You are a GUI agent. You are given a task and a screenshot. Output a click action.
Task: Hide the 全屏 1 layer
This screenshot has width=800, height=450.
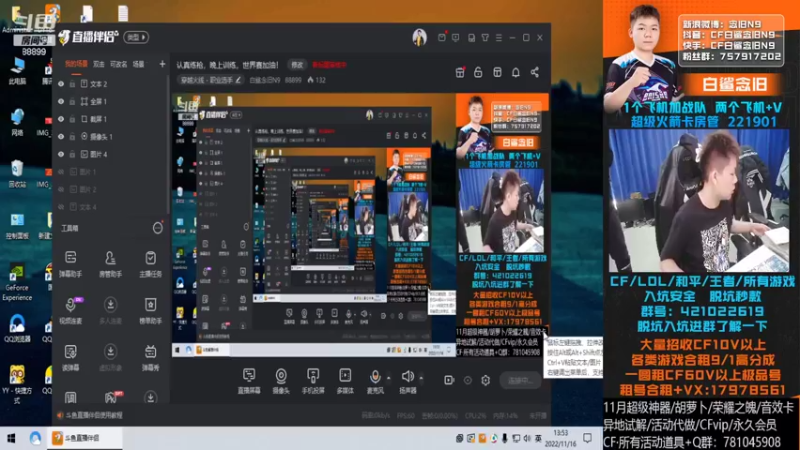click(61, 102)
